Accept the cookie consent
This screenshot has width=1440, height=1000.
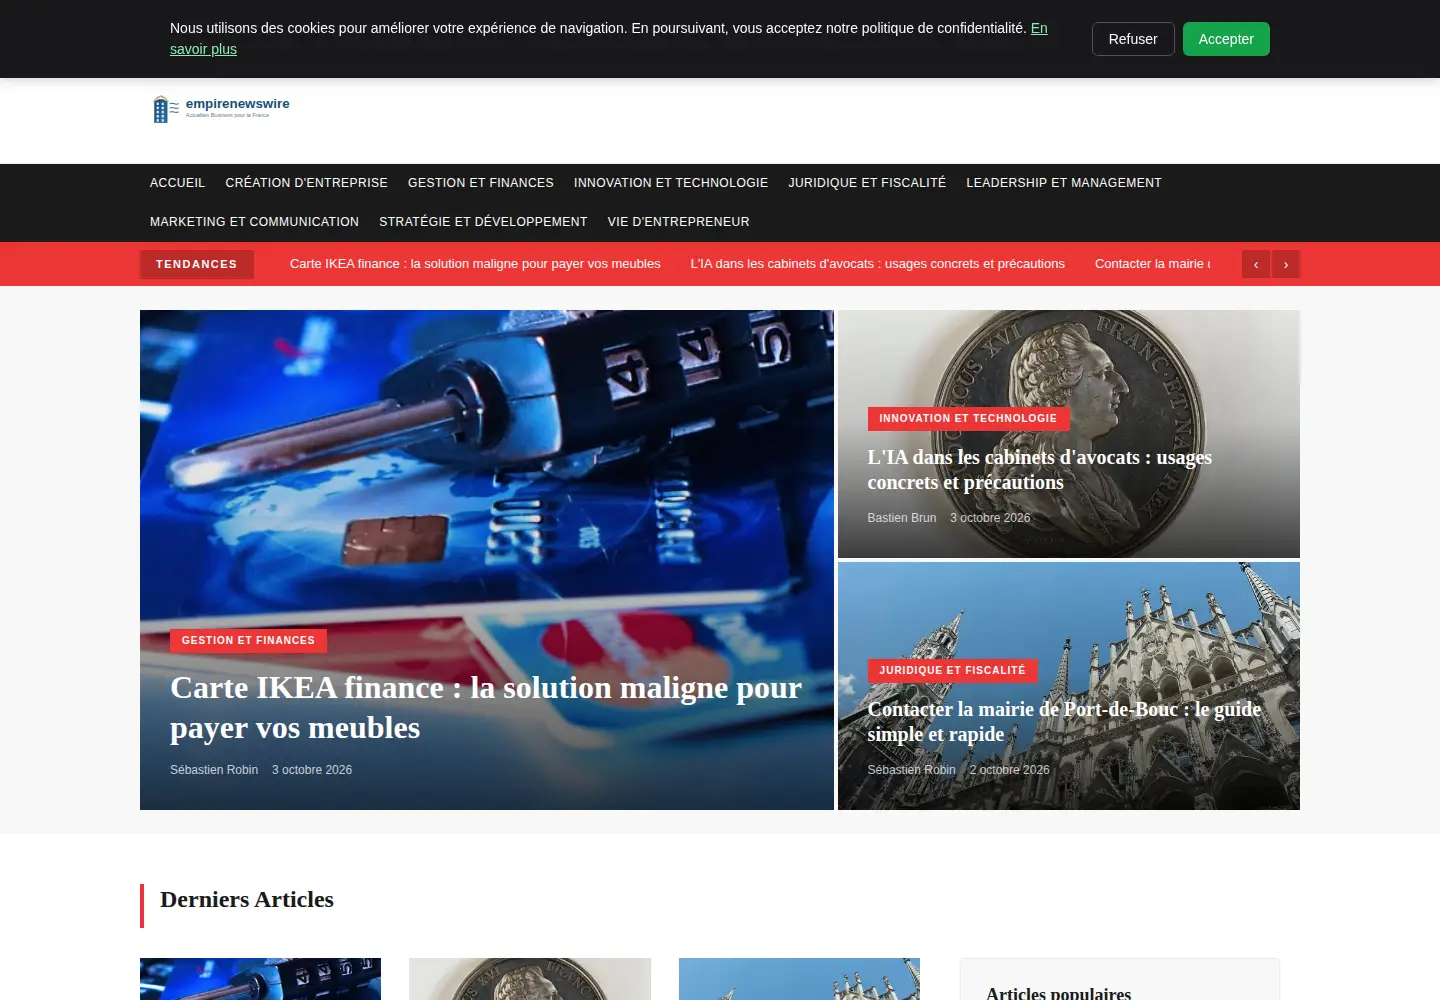(x=1226, y=39)
